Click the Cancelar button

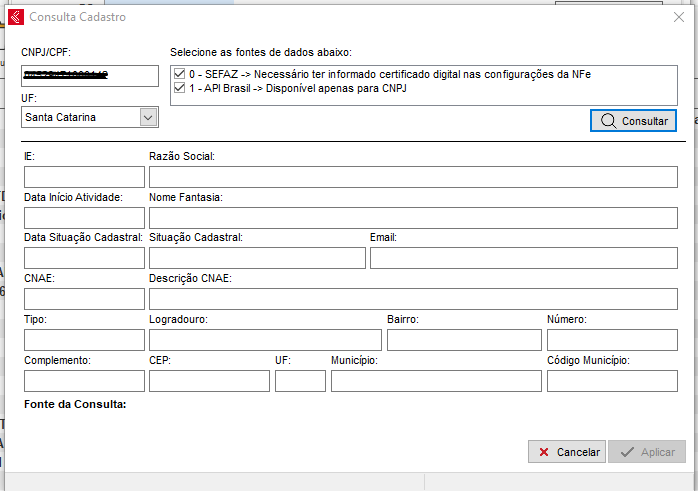[566, 452]
